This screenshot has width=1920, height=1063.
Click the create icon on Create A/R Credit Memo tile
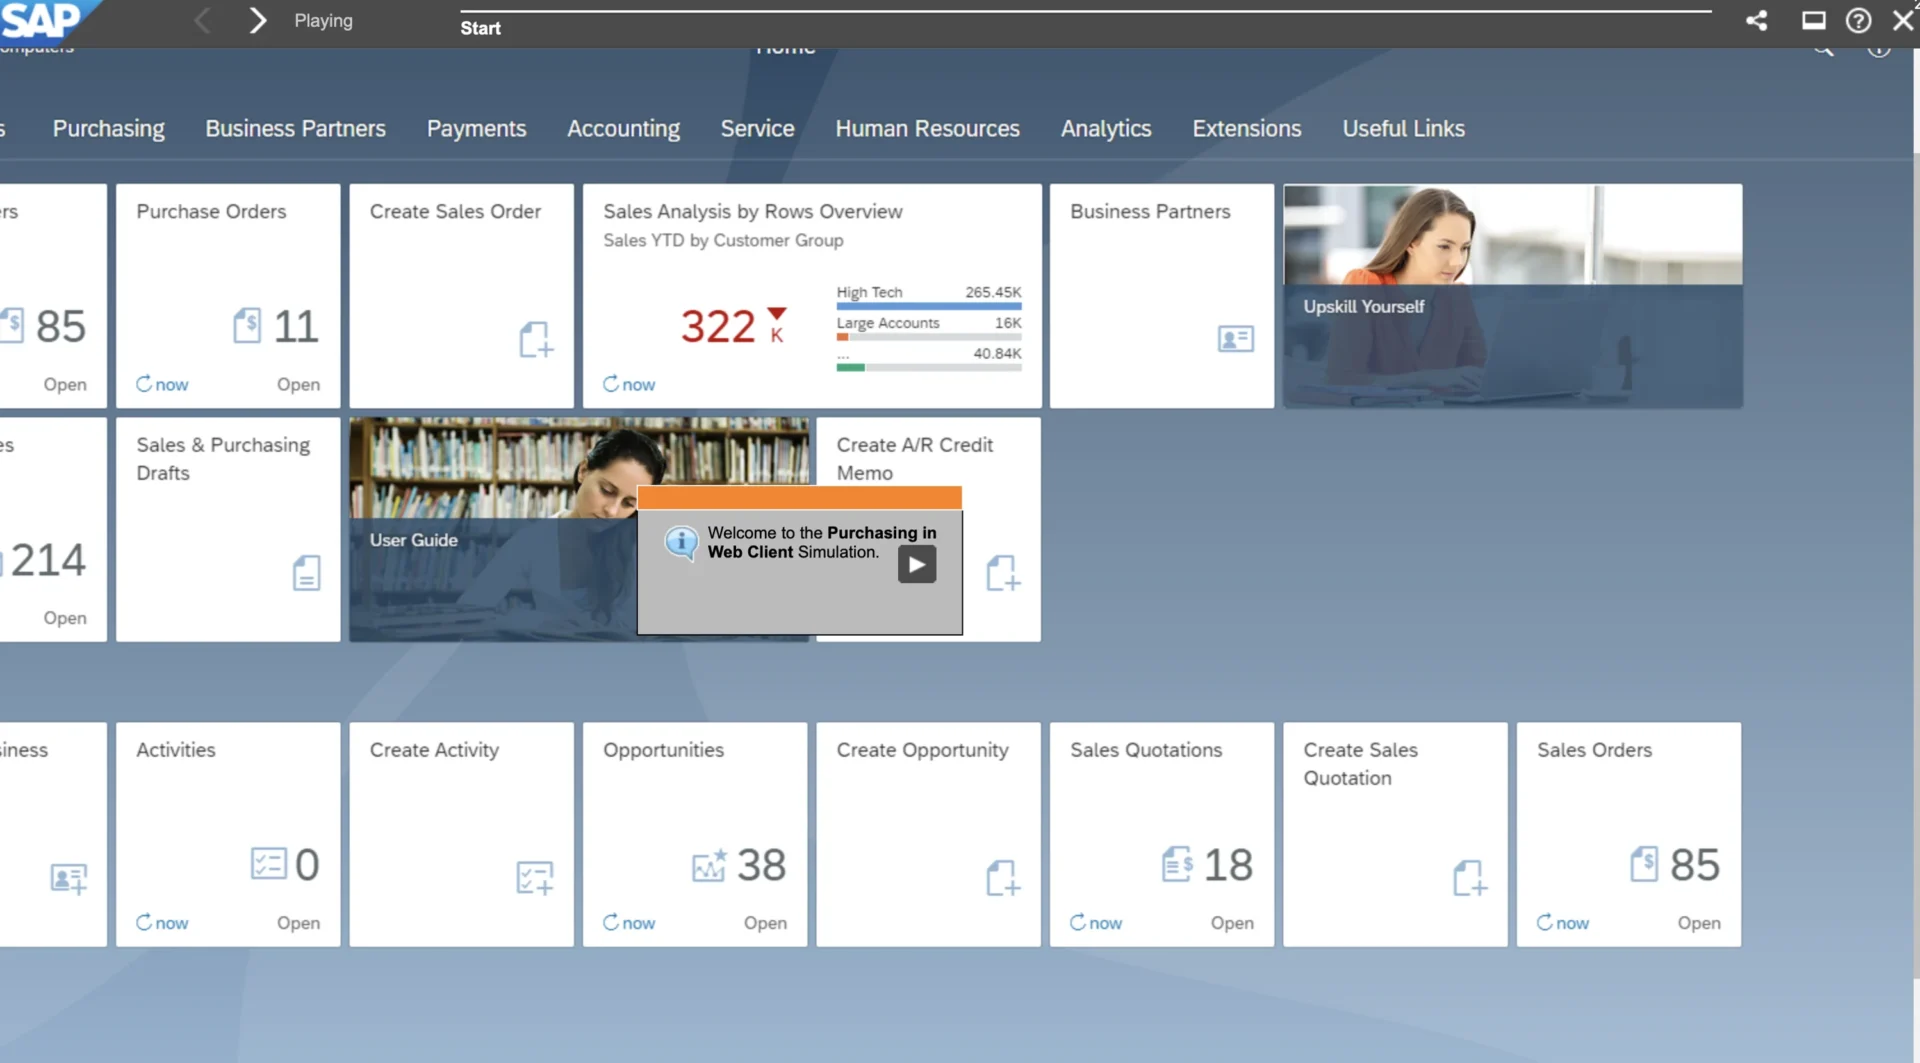[1004, 572]
